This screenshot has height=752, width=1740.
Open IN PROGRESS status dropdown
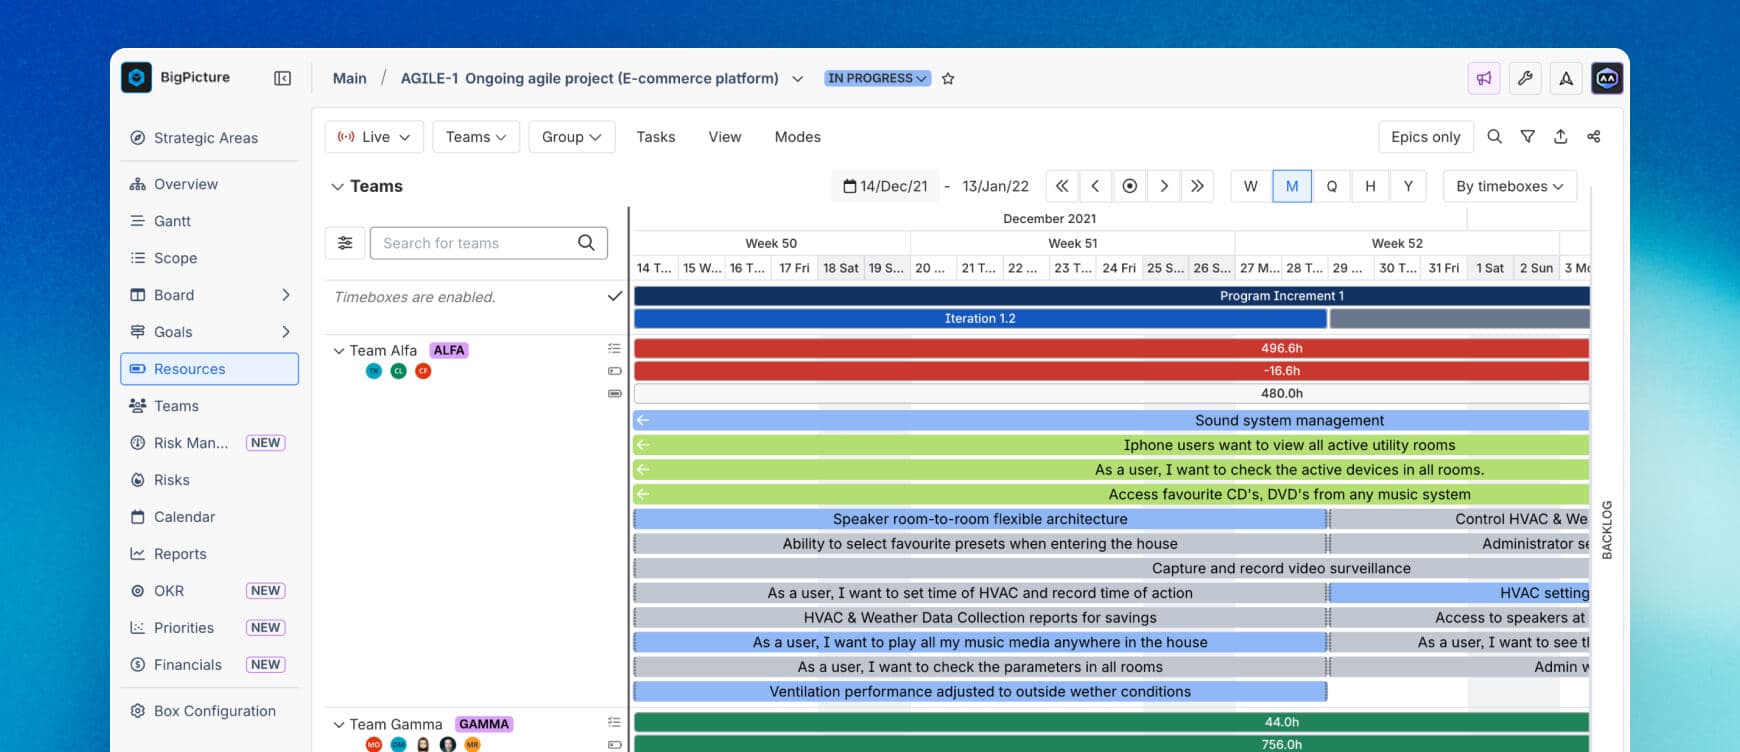pos(878,78)
